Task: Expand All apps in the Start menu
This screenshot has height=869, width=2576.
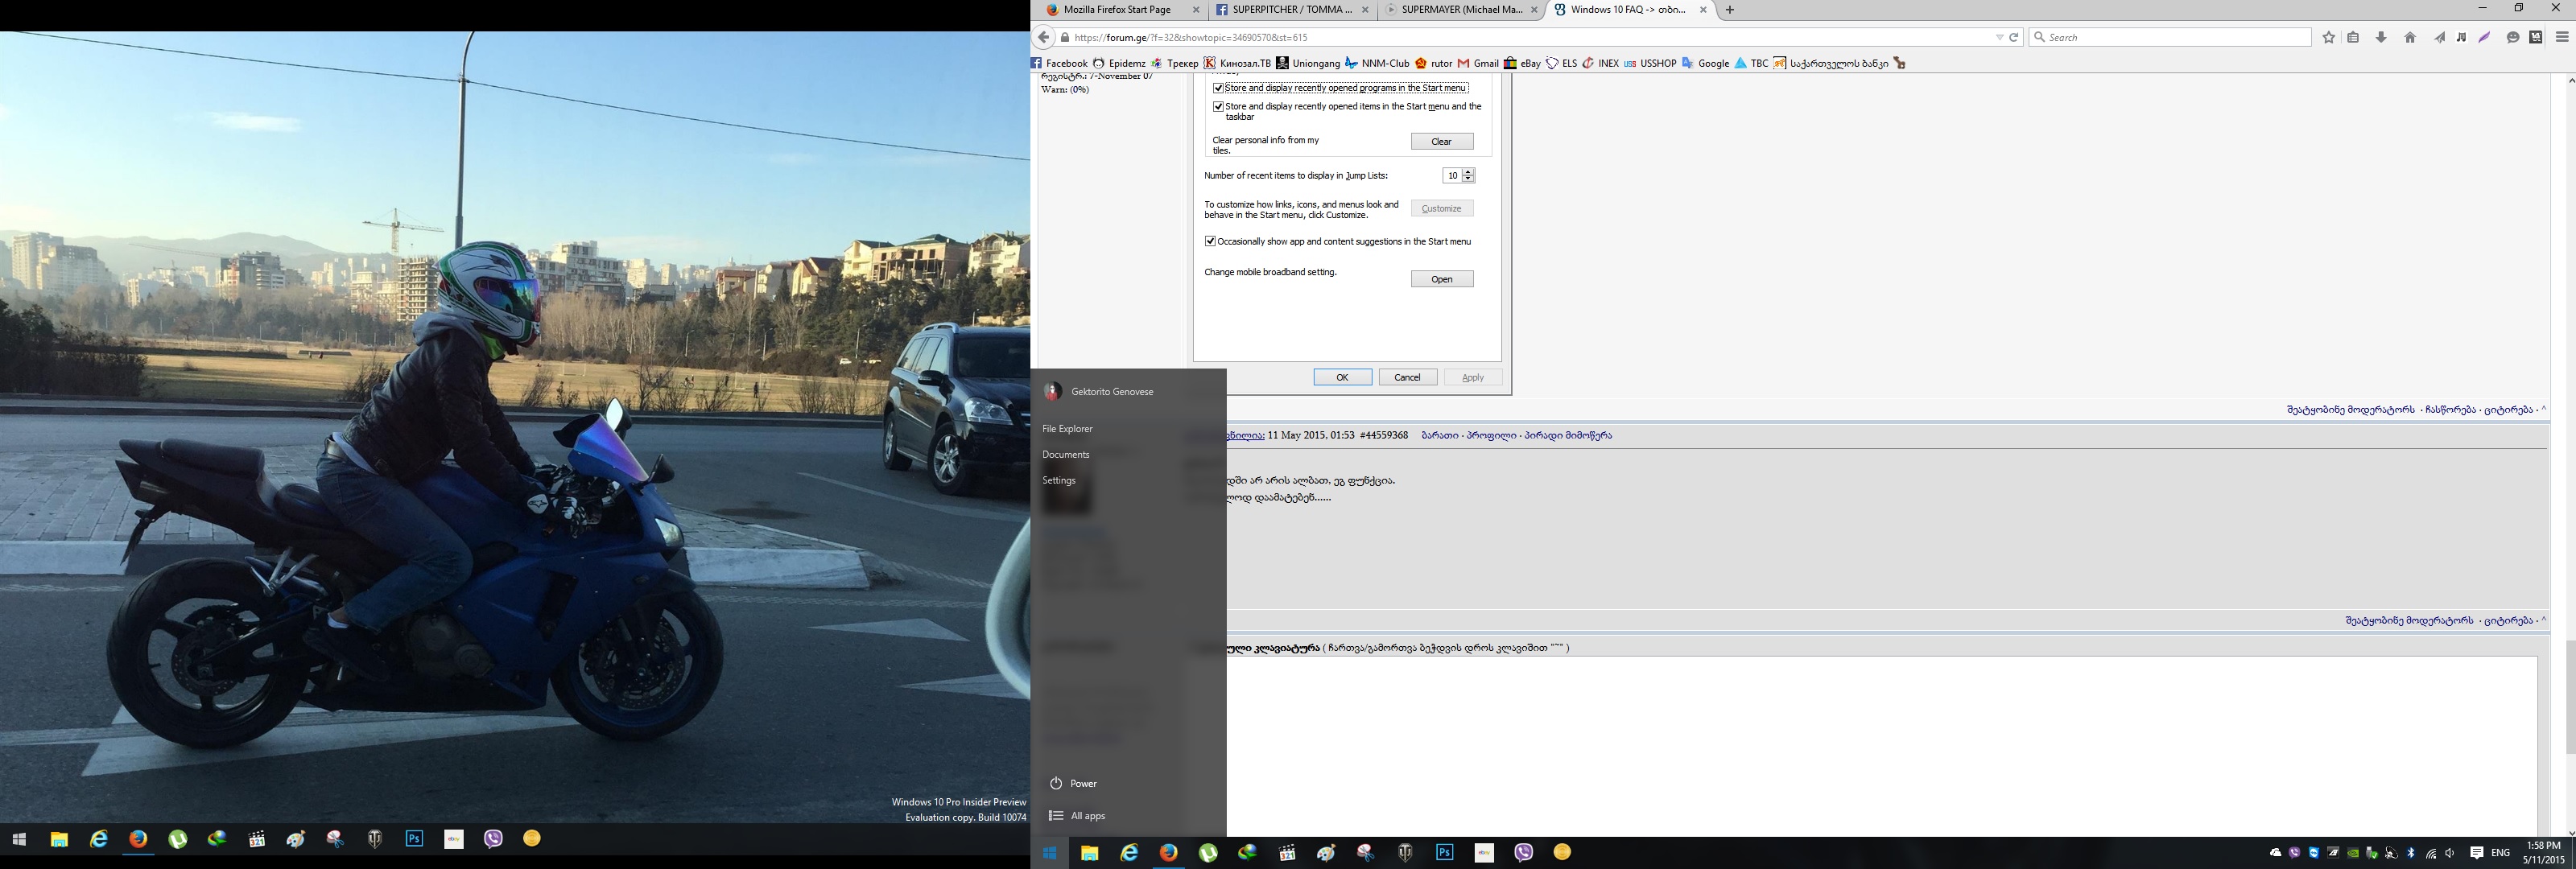Action: click(1087, 816)
